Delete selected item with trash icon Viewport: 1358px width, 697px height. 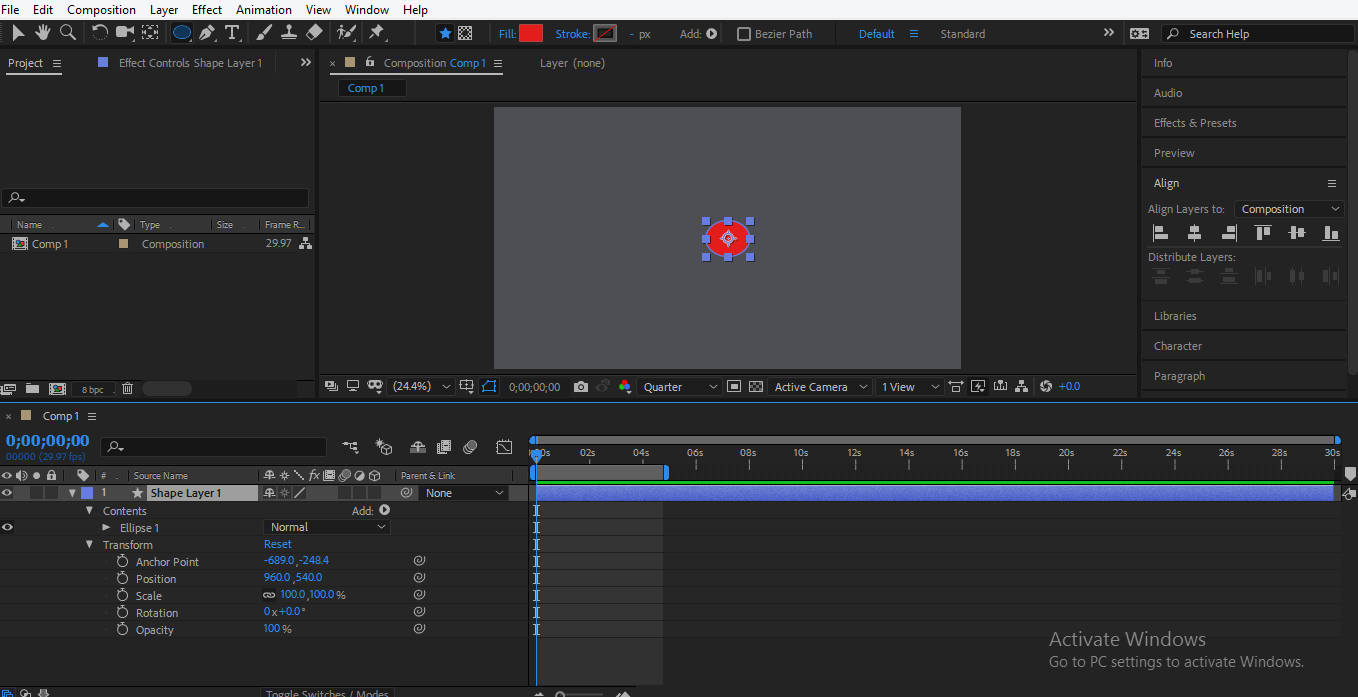[127, 389]
